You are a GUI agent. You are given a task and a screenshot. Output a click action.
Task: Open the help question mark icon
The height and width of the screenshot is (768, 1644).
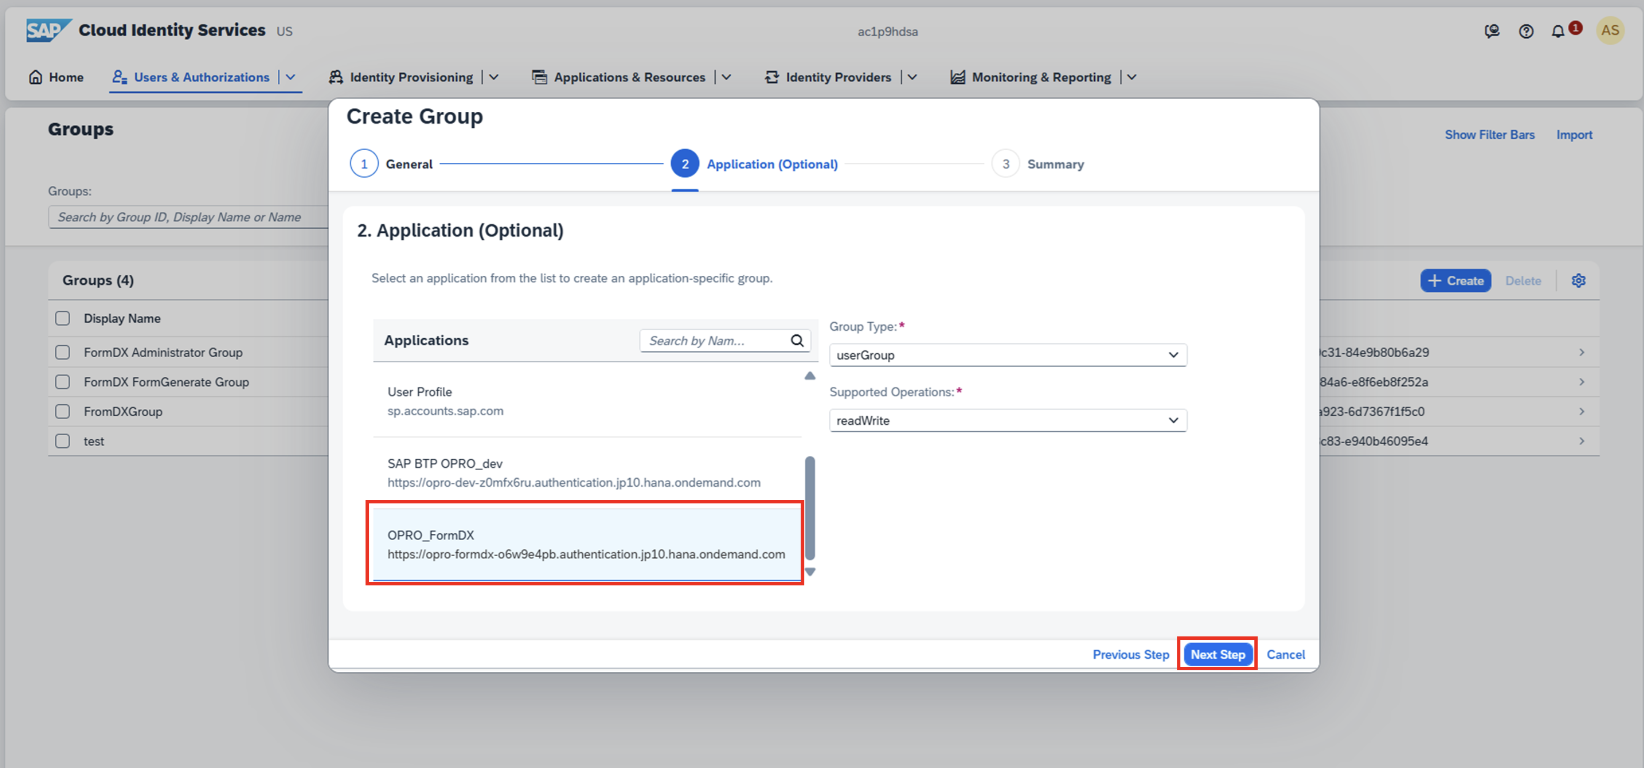pos(1526,31)
